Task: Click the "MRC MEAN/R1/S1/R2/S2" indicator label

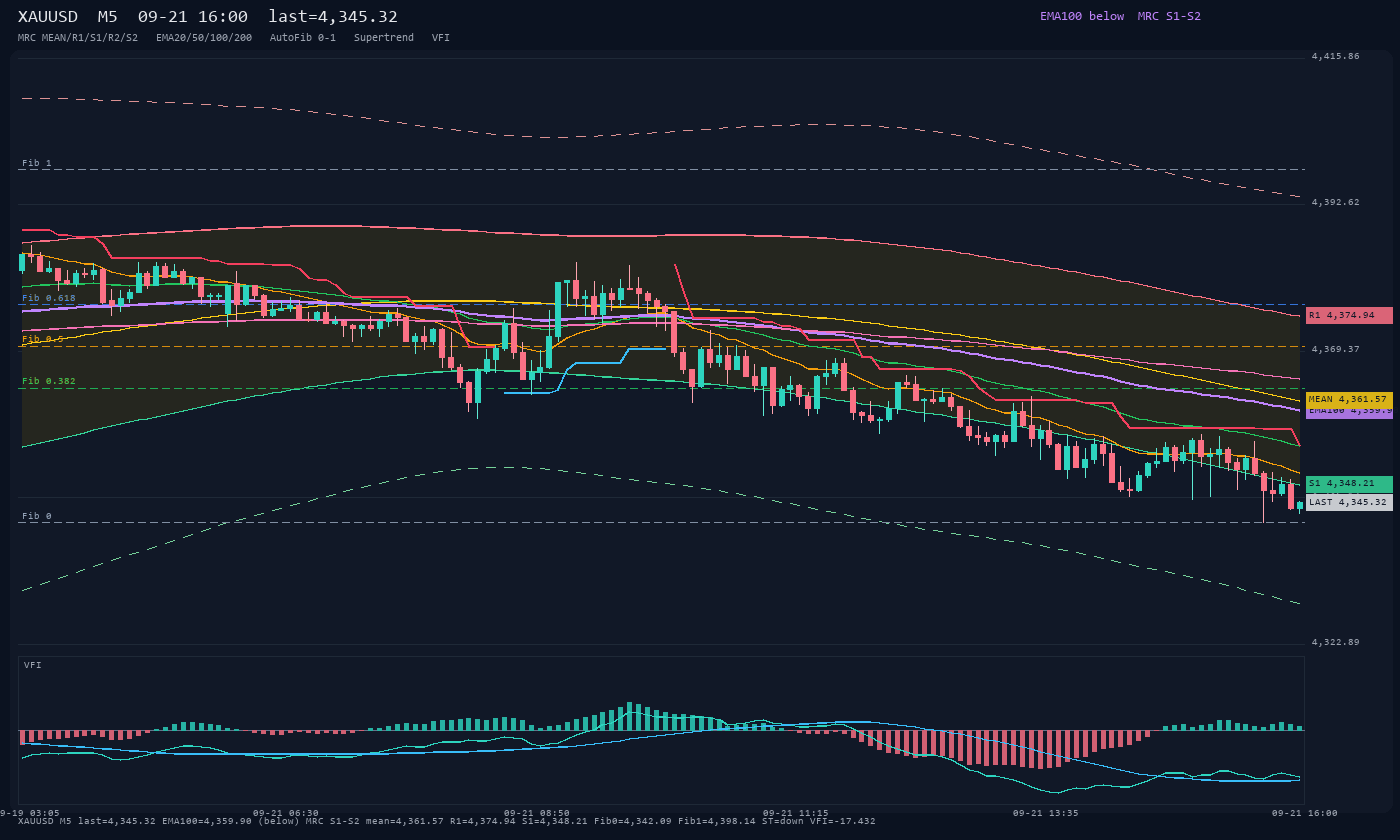Action: (x=78, y=38)
